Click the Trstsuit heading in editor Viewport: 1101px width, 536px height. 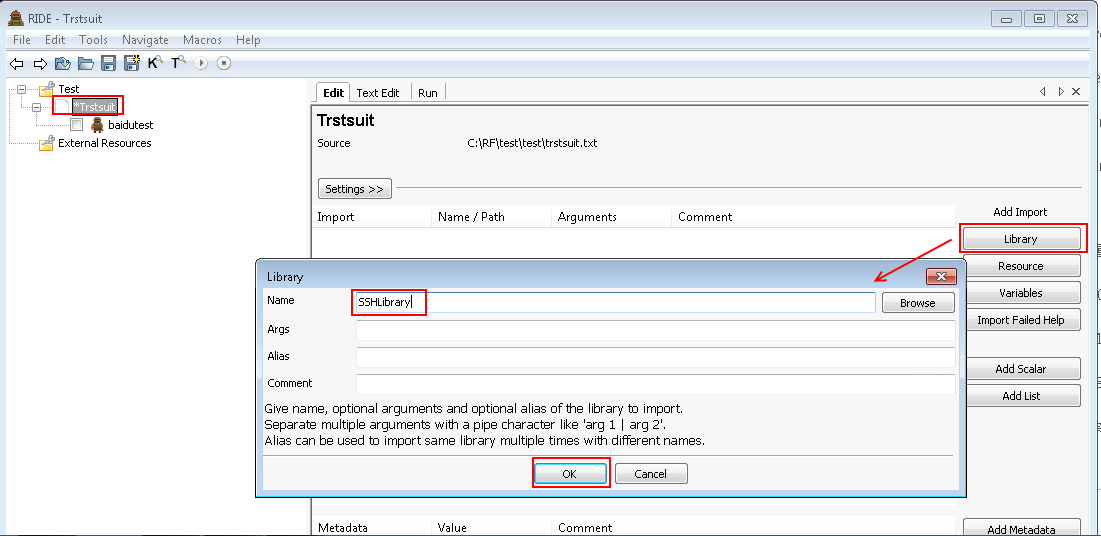346,120
